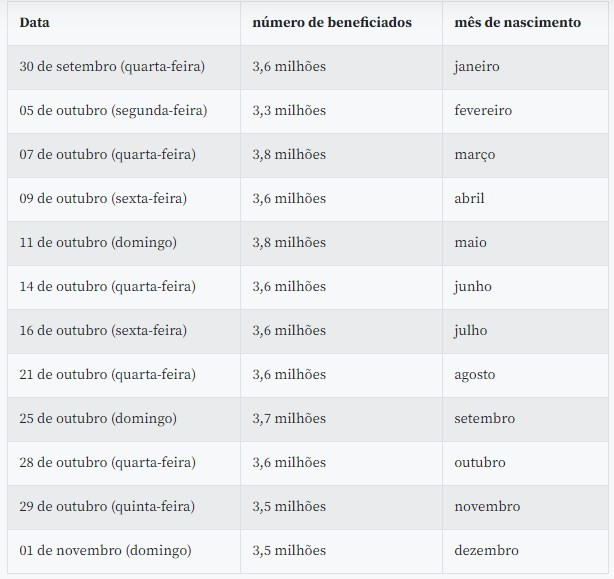Click the "fevereiro" month cell

(483, 110)
